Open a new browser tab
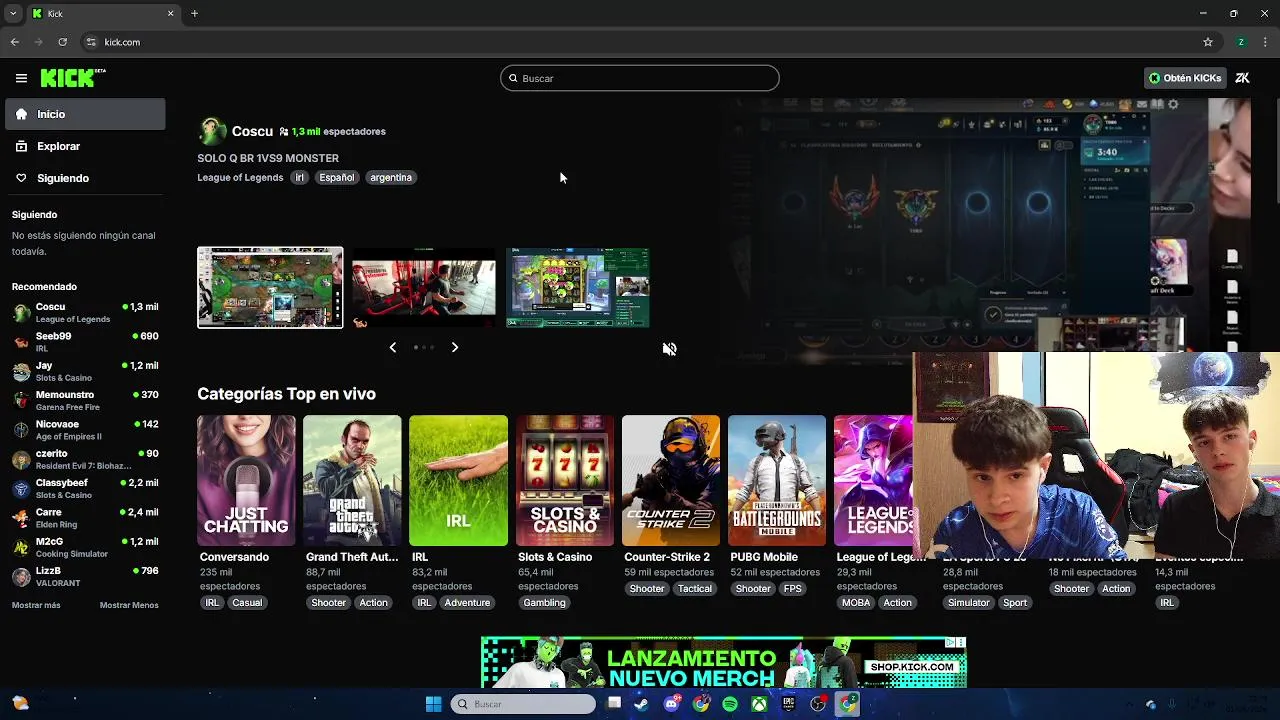Screen dimensions: 1280x720 pos(194,14)
